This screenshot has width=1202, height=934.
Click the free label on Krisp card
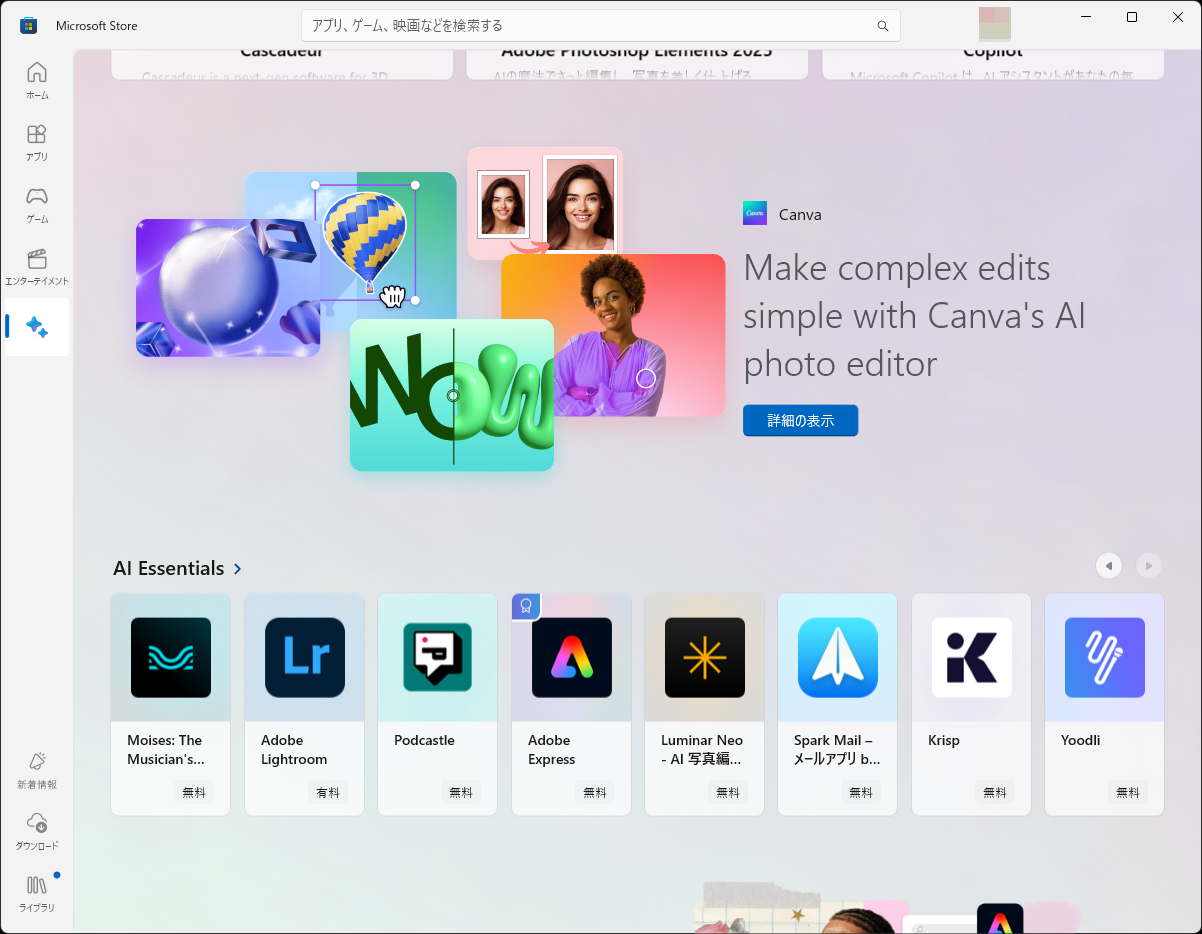995,792
